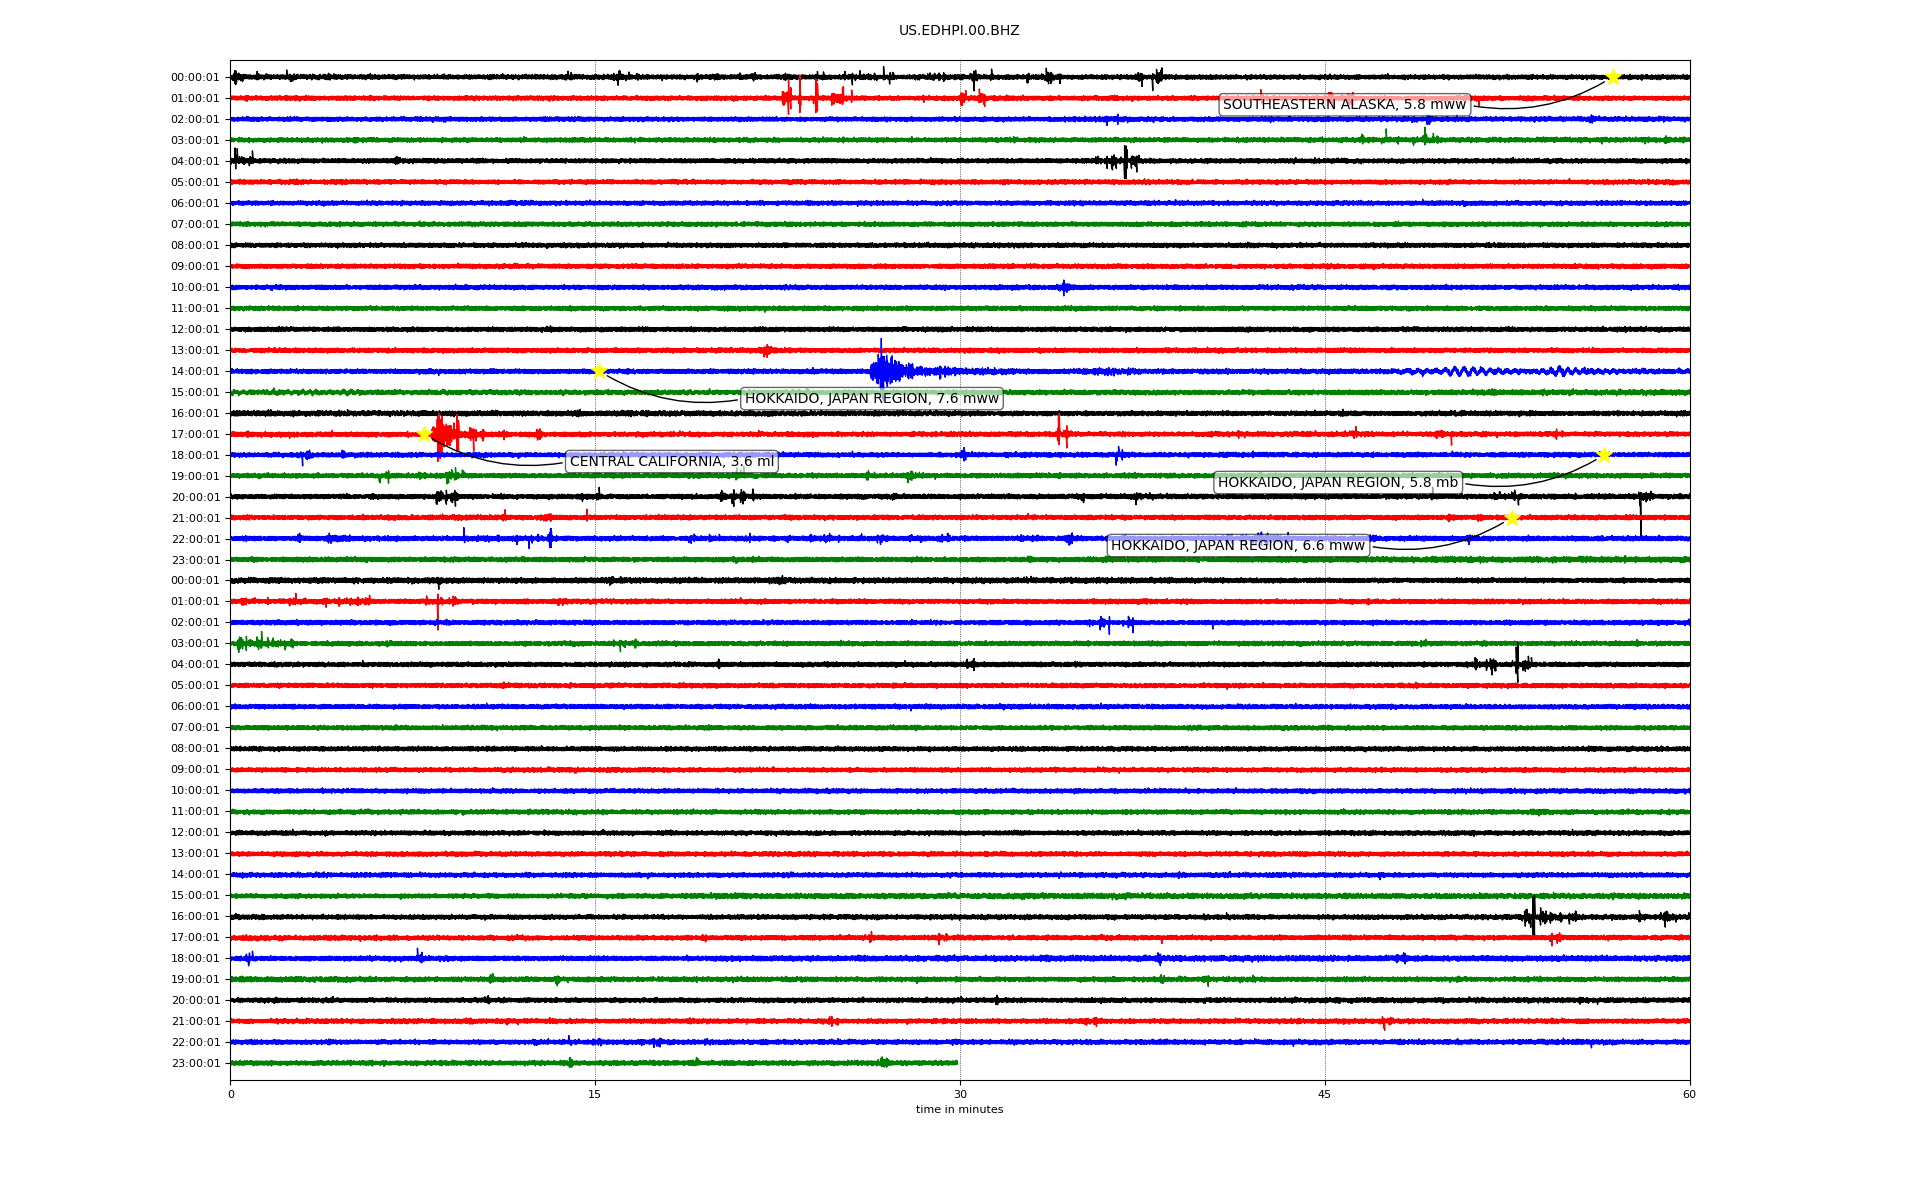The image size is (1920, 1200).
Task: Click the 45 tick on the time axis
Action: pos(1325,1094)
